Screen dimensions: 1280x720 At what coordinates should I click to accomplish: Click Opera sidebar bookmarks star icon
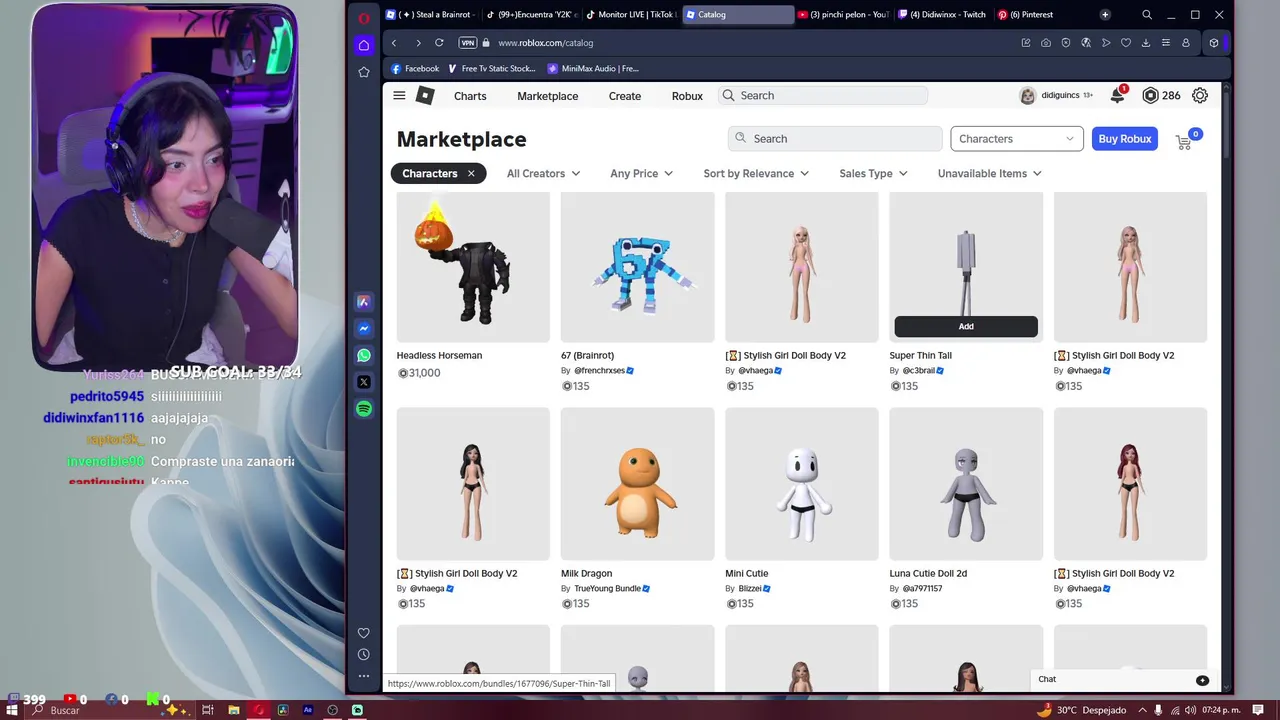click(x=364, y=72)
